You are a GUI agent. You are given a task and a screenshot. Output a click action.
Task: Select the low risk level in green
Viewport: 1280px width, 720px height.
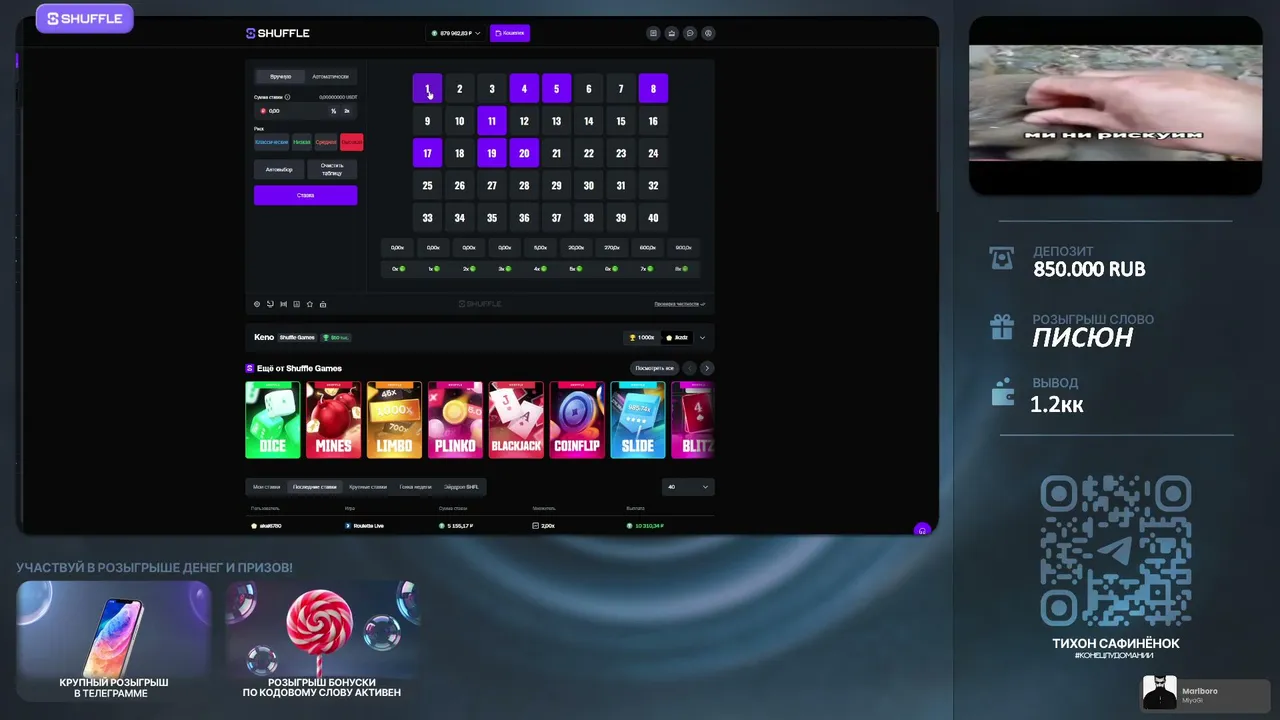(301, 142)
